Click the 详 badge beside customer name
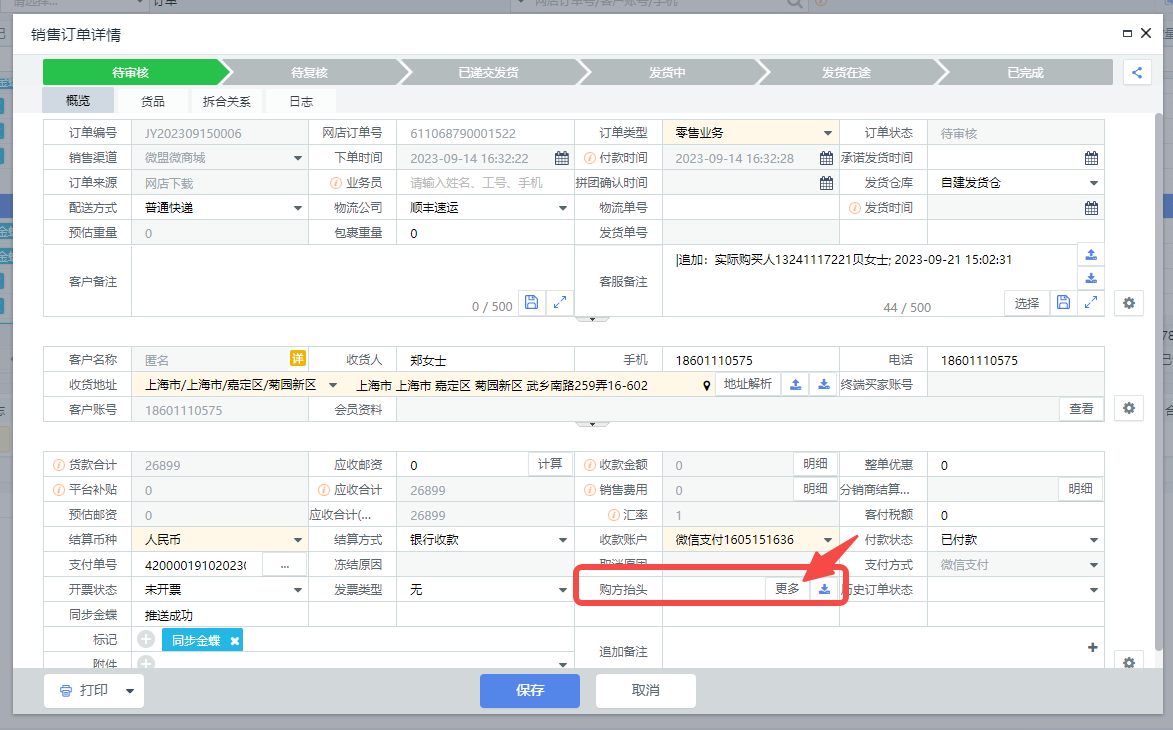 [x=297, y=359]
